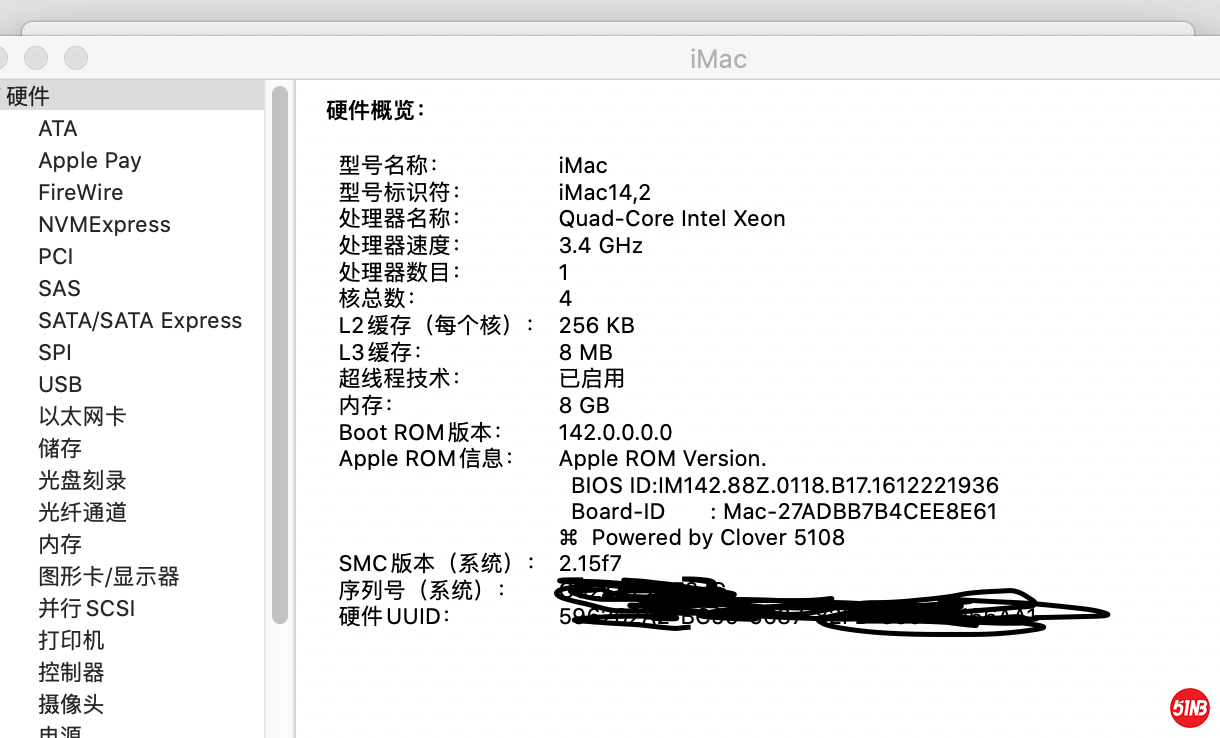Select 并行SCSI in the sidebar
The width and height of the screenshot is (1220, 738).
(86, 608)
